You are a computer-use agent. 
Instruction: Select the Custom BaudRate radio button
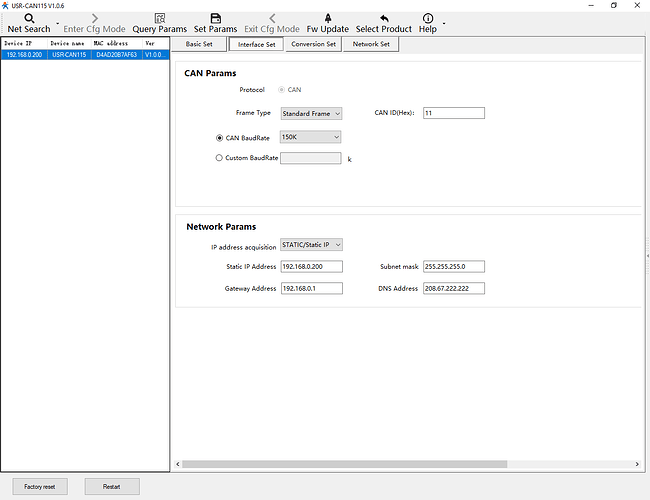point(220,158)
